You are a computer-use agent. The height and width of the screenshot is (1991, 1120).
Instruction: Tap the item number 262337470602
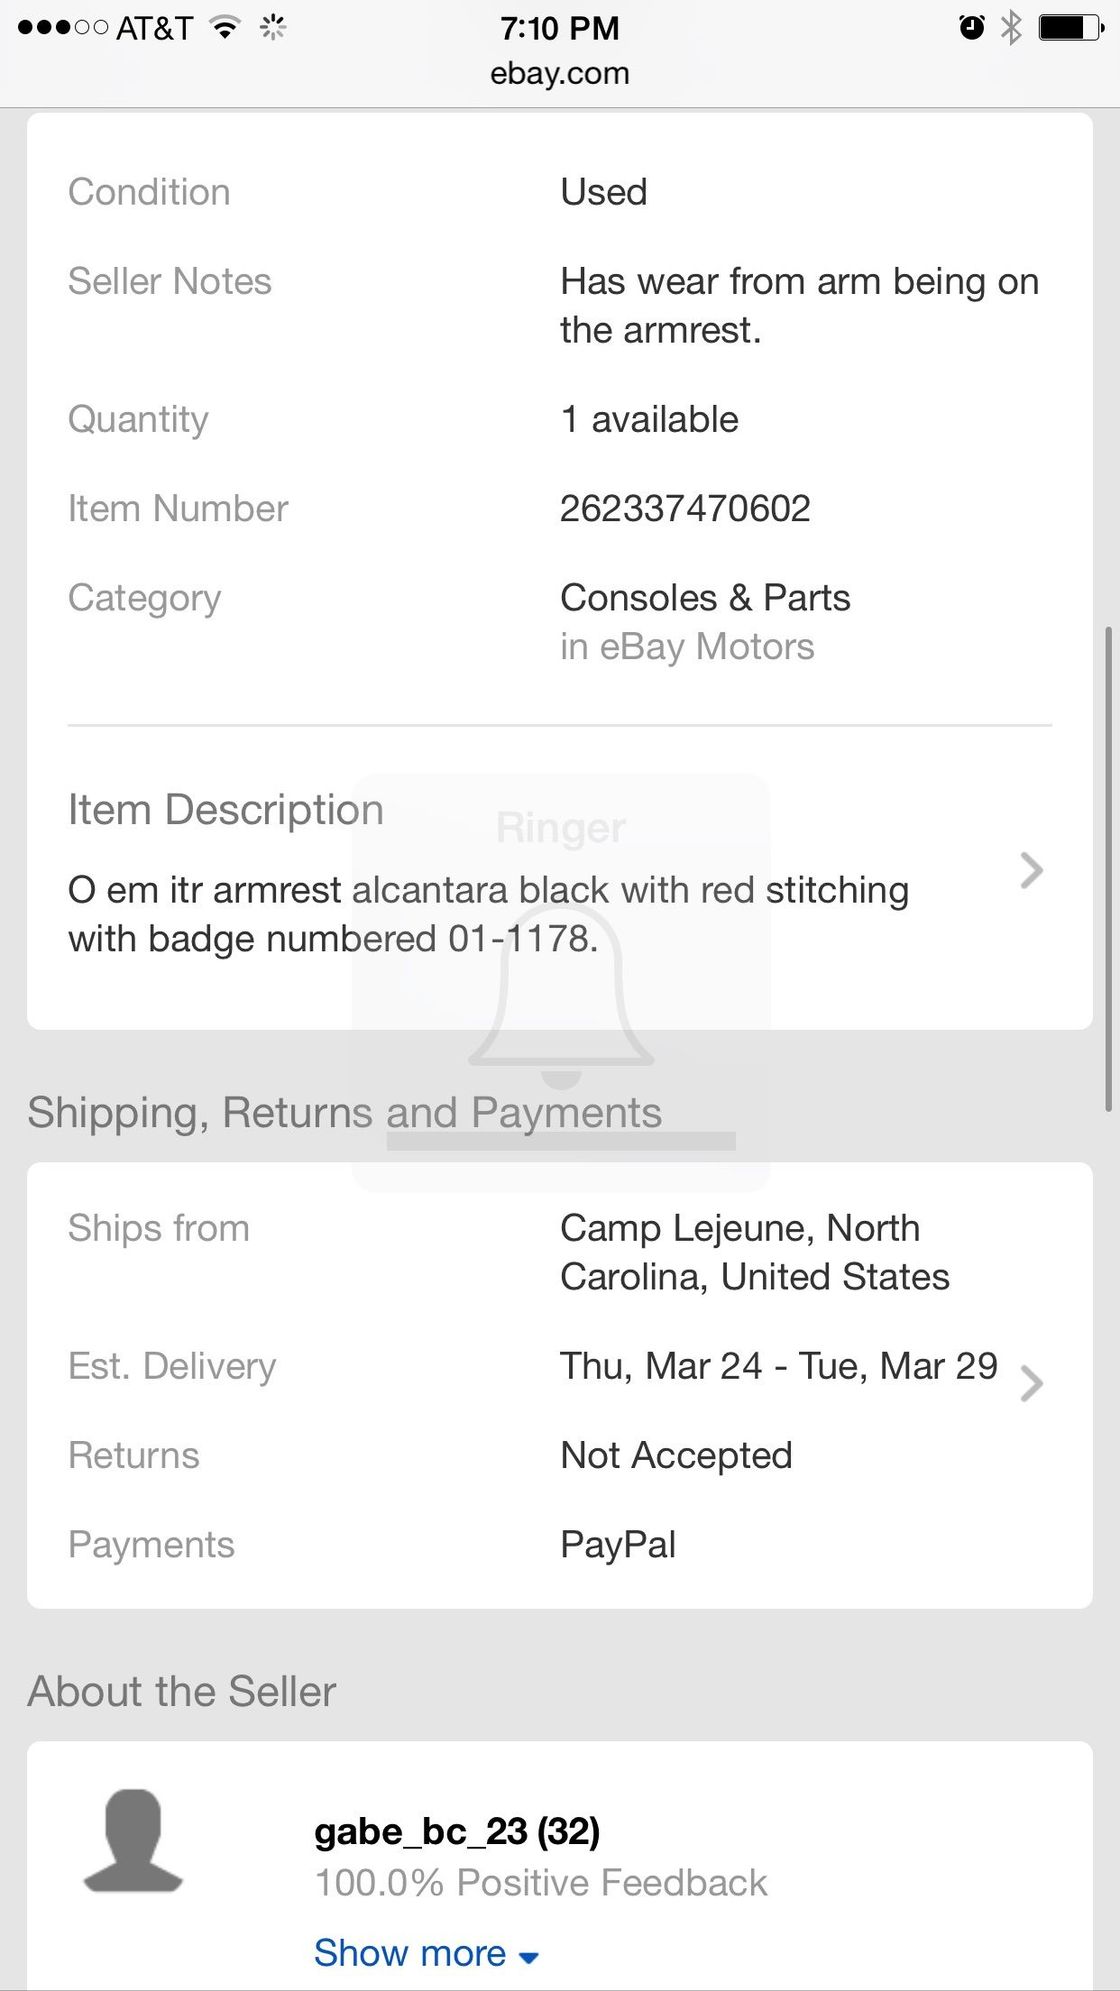pyautogui.click(x=685, y=509)
